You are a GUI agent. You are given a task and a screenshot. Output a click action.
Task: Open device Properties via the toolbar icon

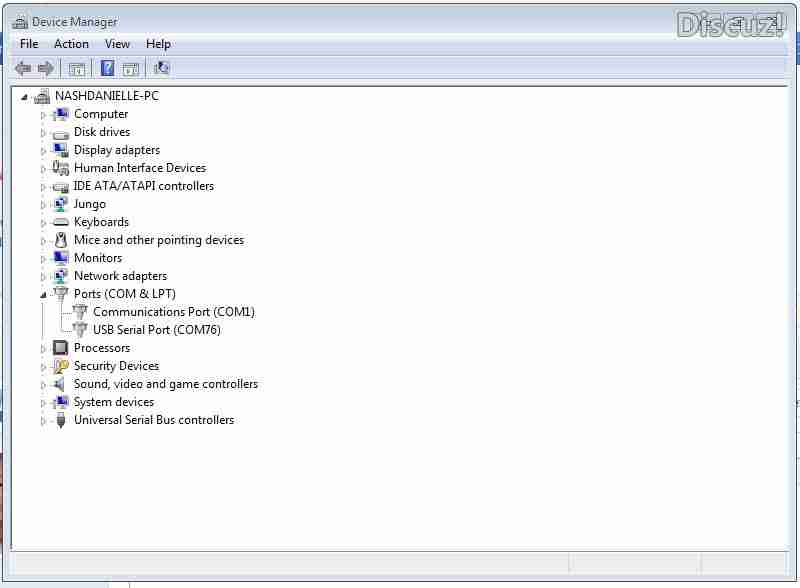(131, 67)
